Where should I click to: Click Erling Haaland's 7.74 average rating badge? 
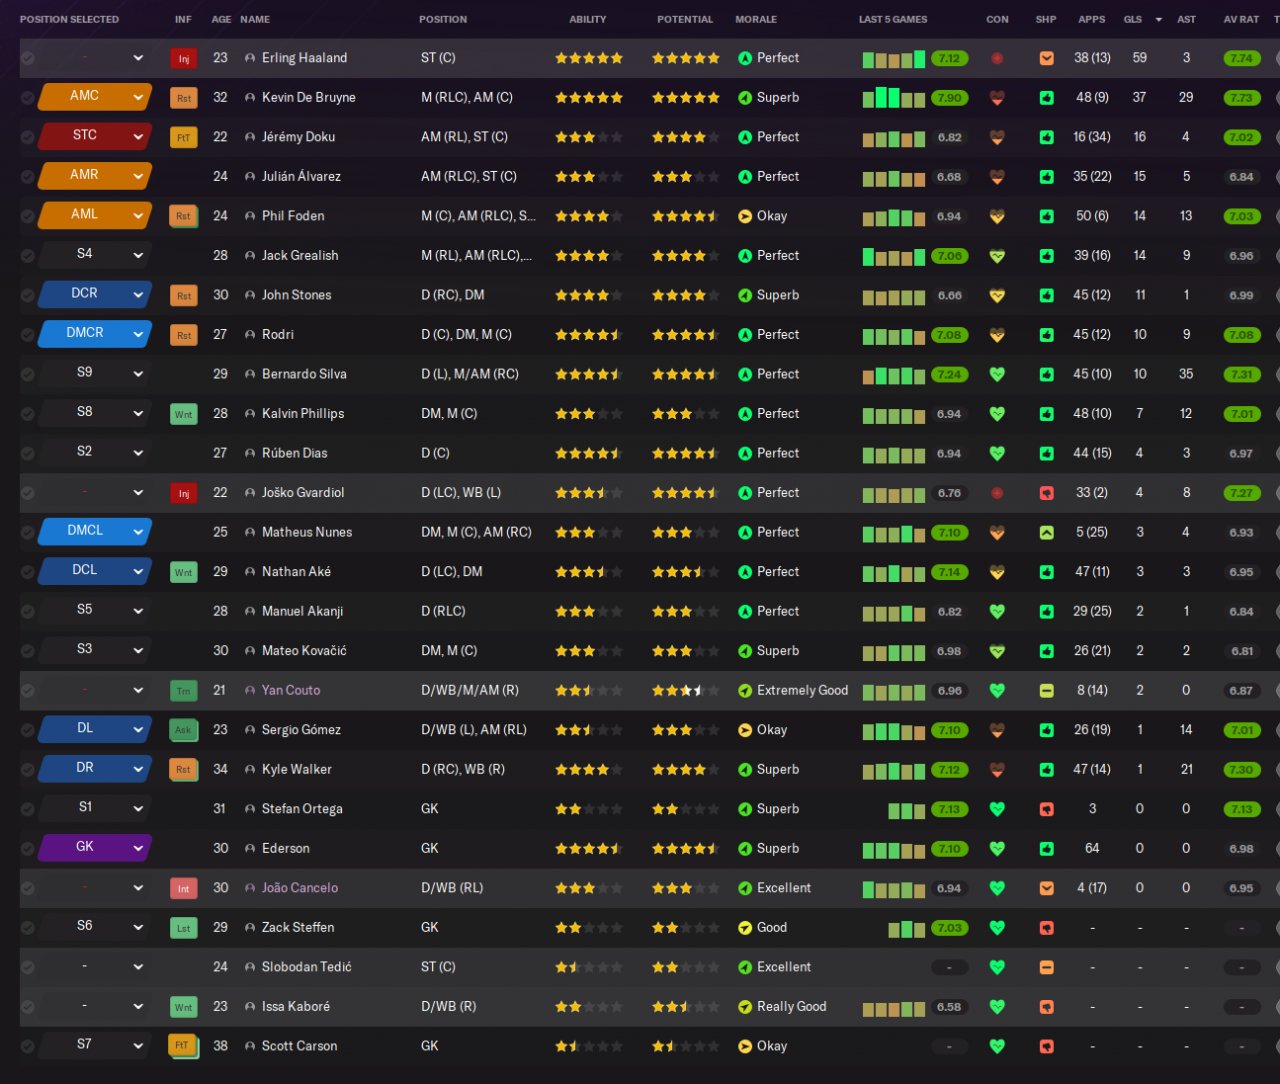pyautogui.click(x=1241, y=59)
